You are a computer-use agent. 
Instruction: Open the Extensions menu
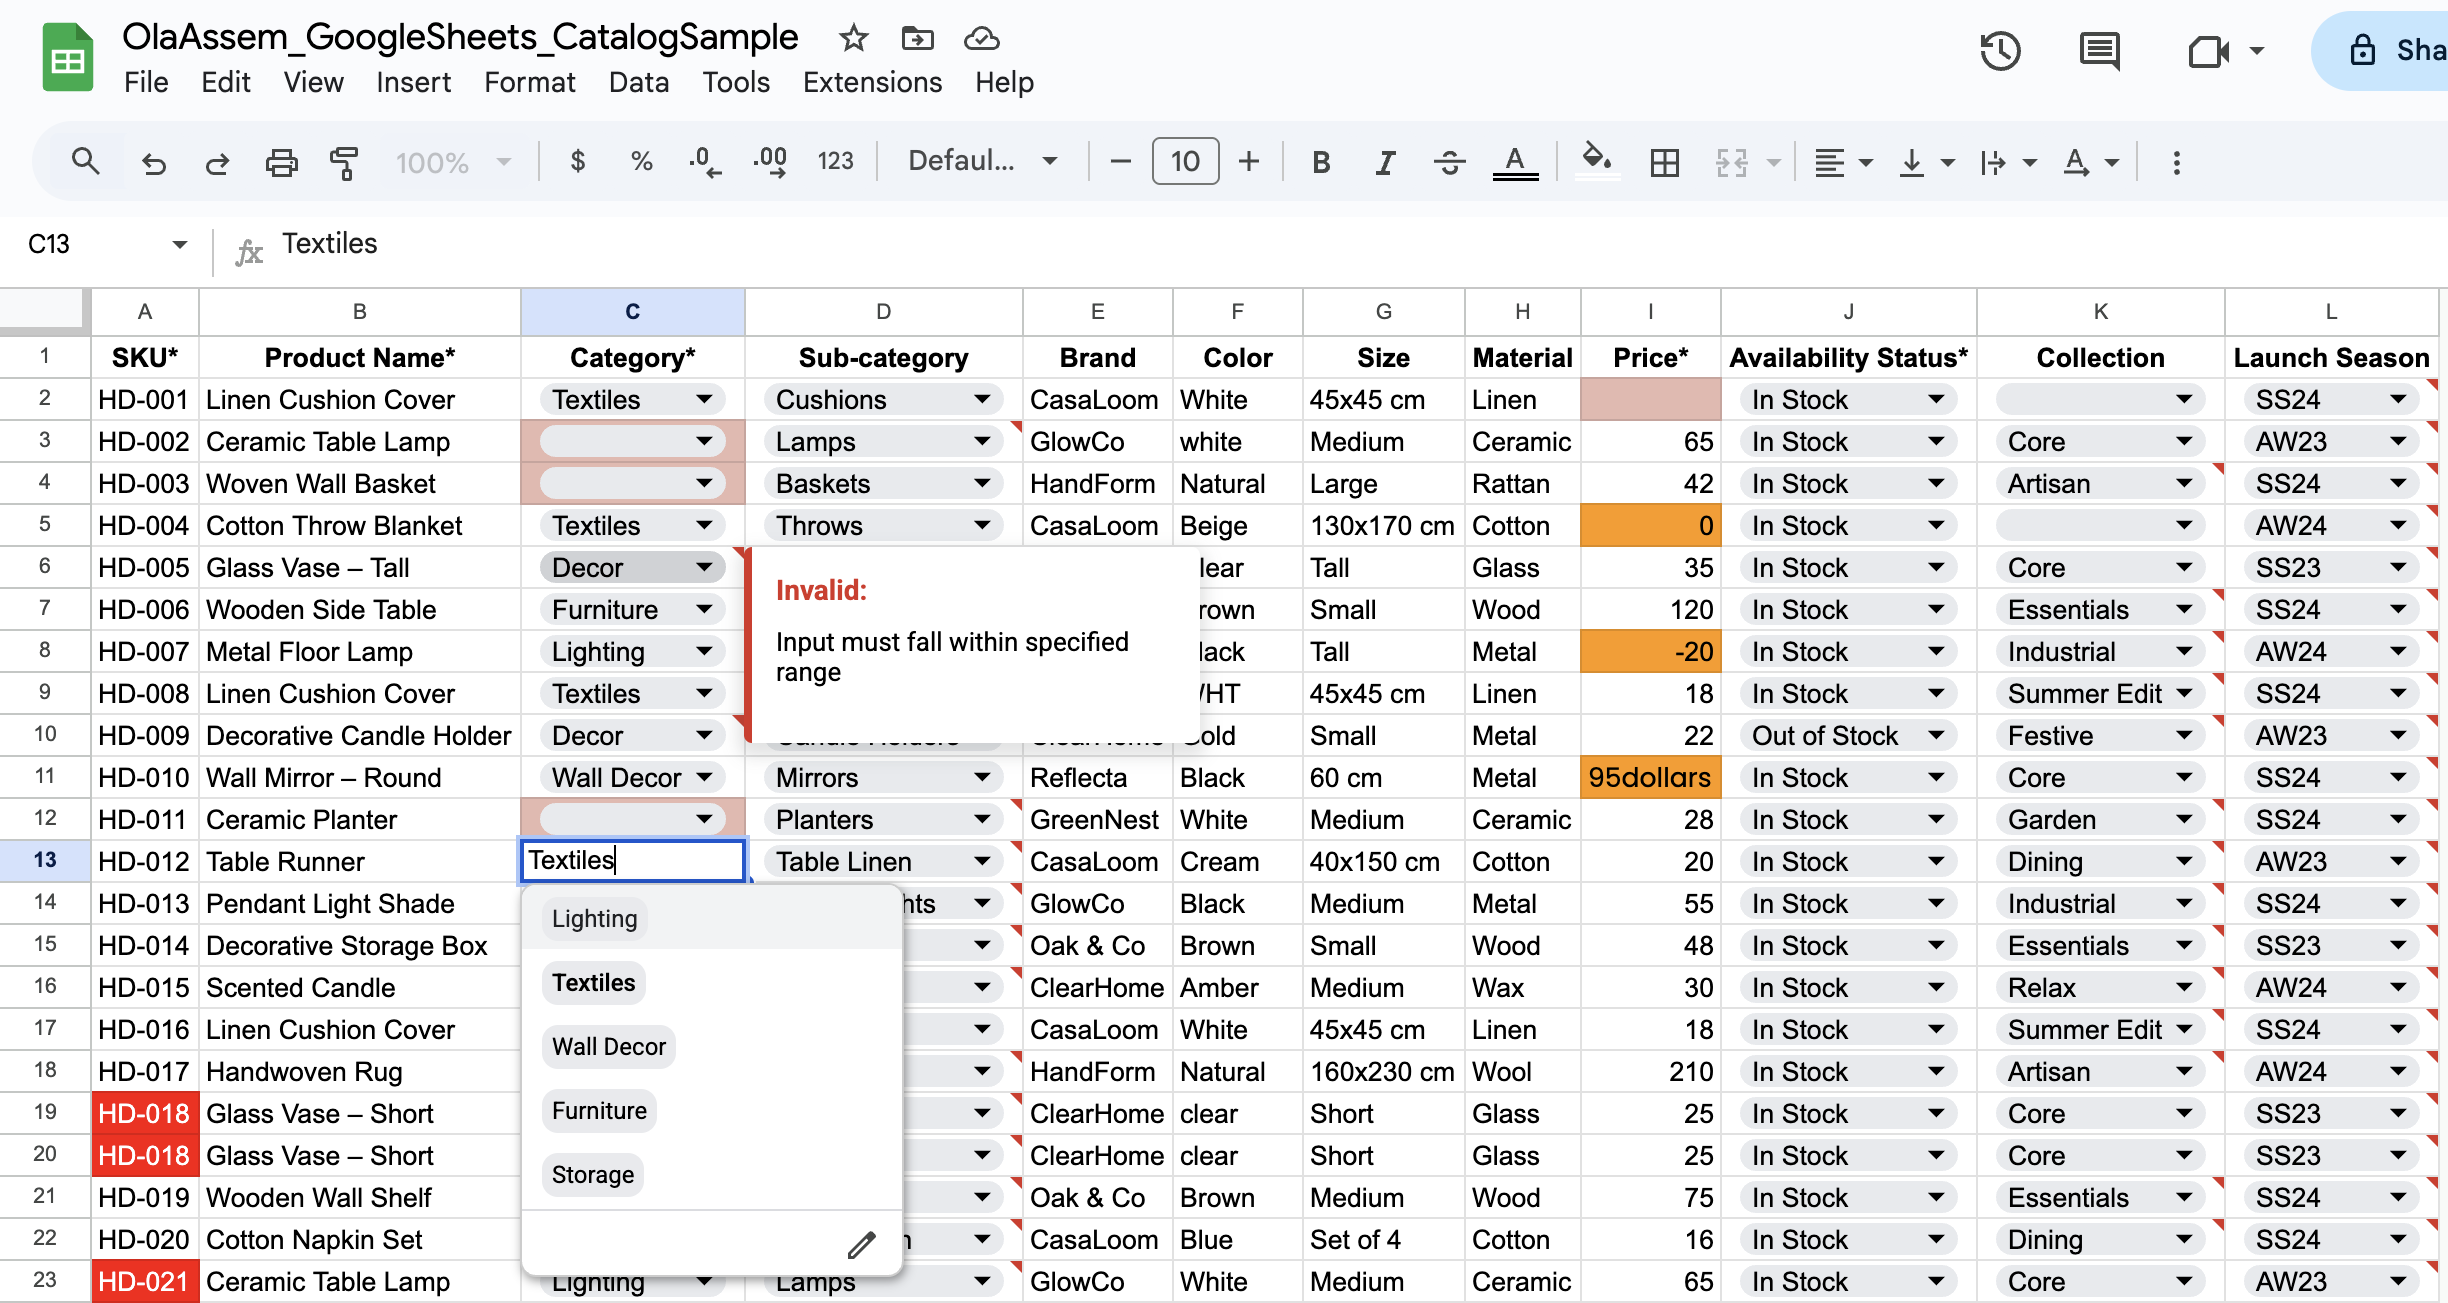pos(871,82)
